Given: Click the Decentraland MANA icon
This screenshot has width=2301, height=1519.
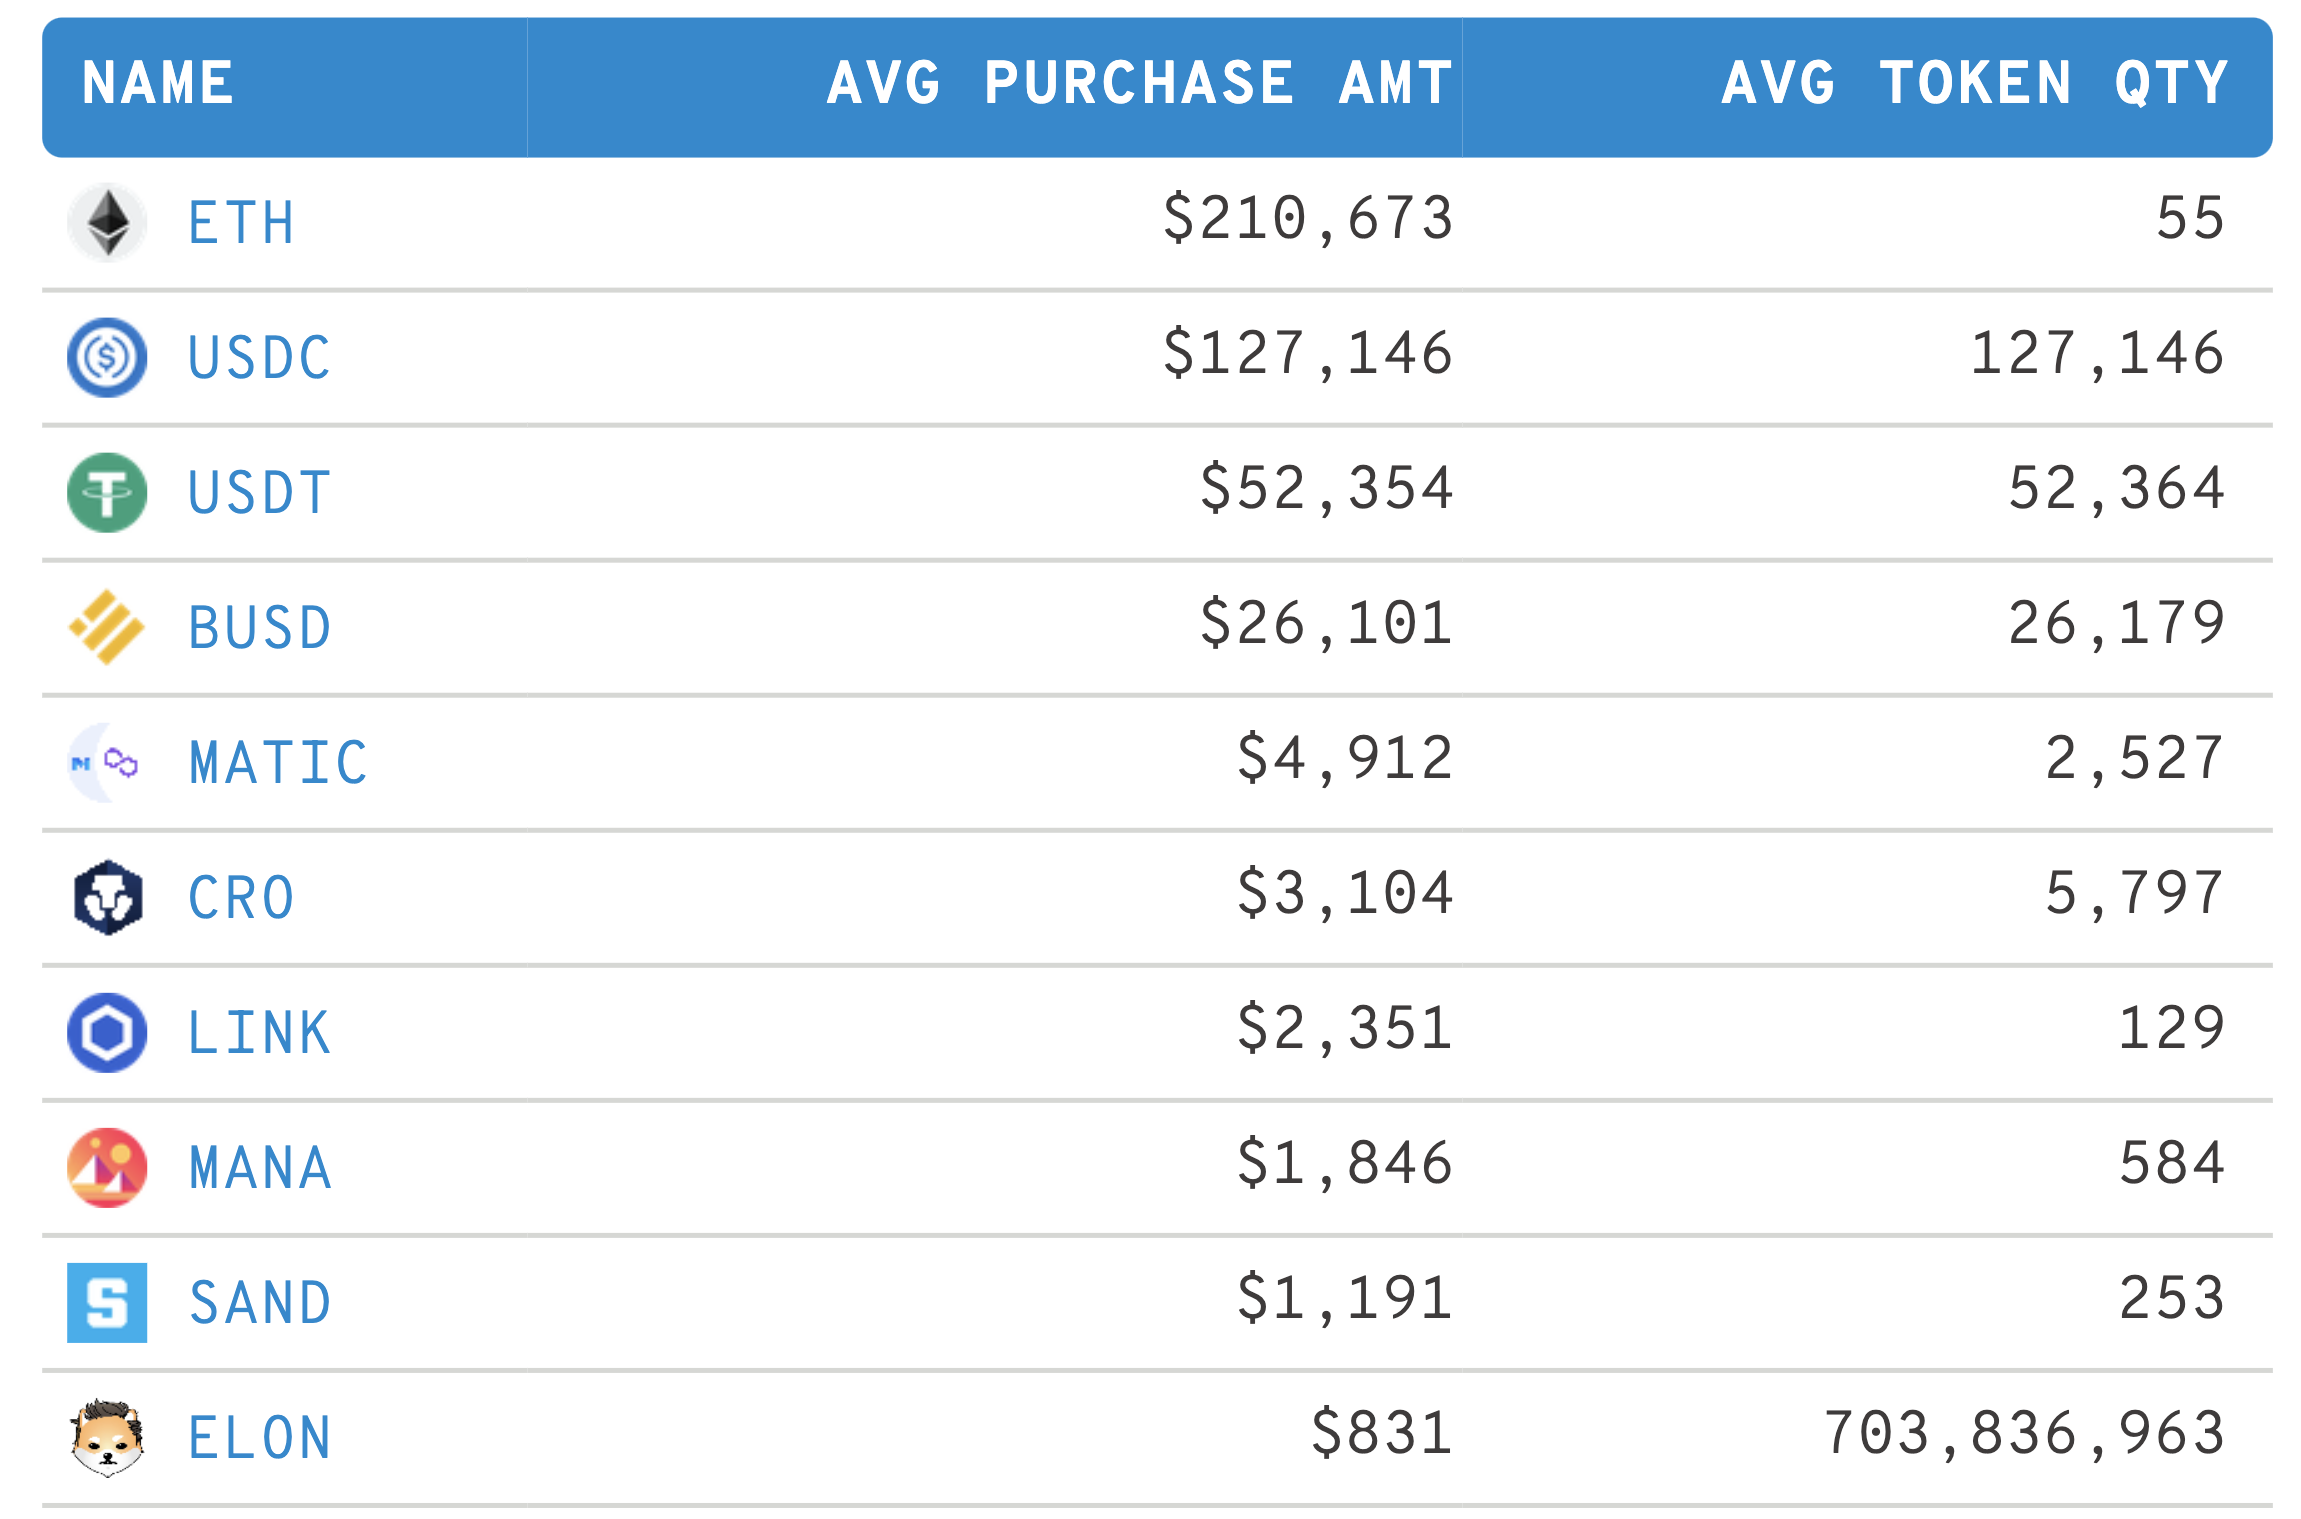Looking at the screenshot, I should point(107,1167).
